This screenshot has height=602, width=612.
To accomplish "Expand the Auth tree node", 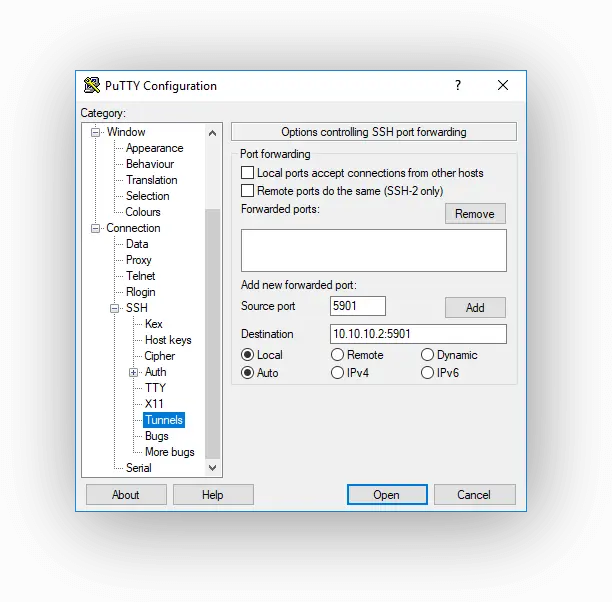I will 133,372.
